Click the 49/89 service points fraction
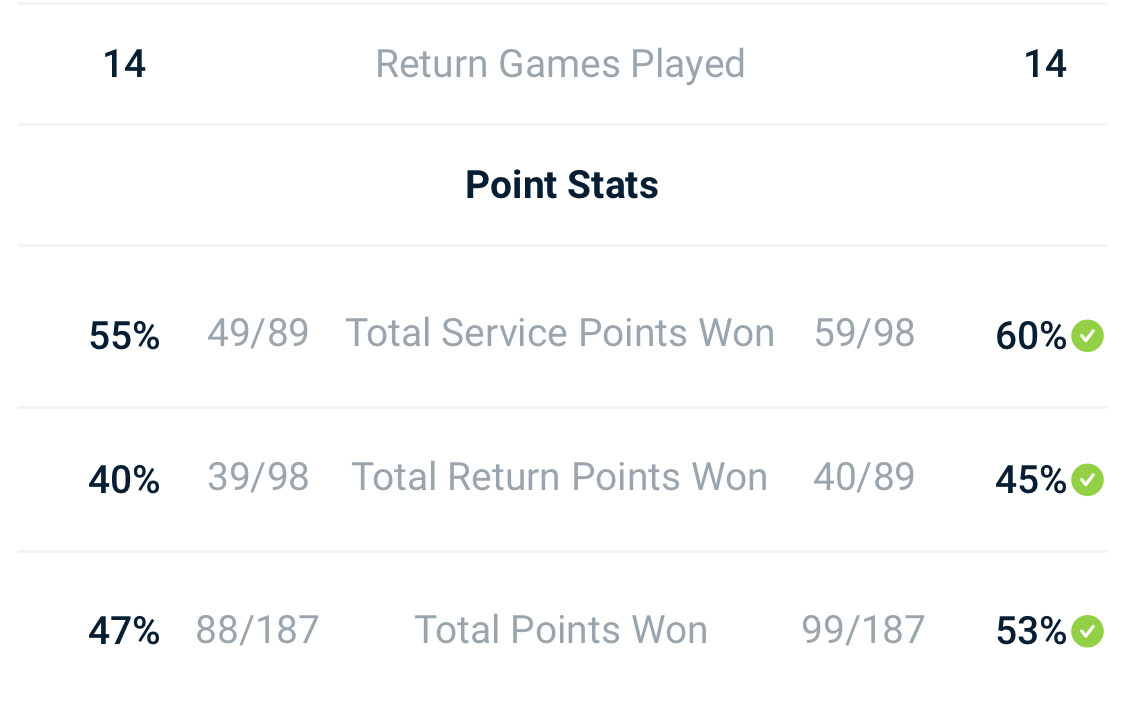This screenshot has height=704, width=1125. [258, 333]
